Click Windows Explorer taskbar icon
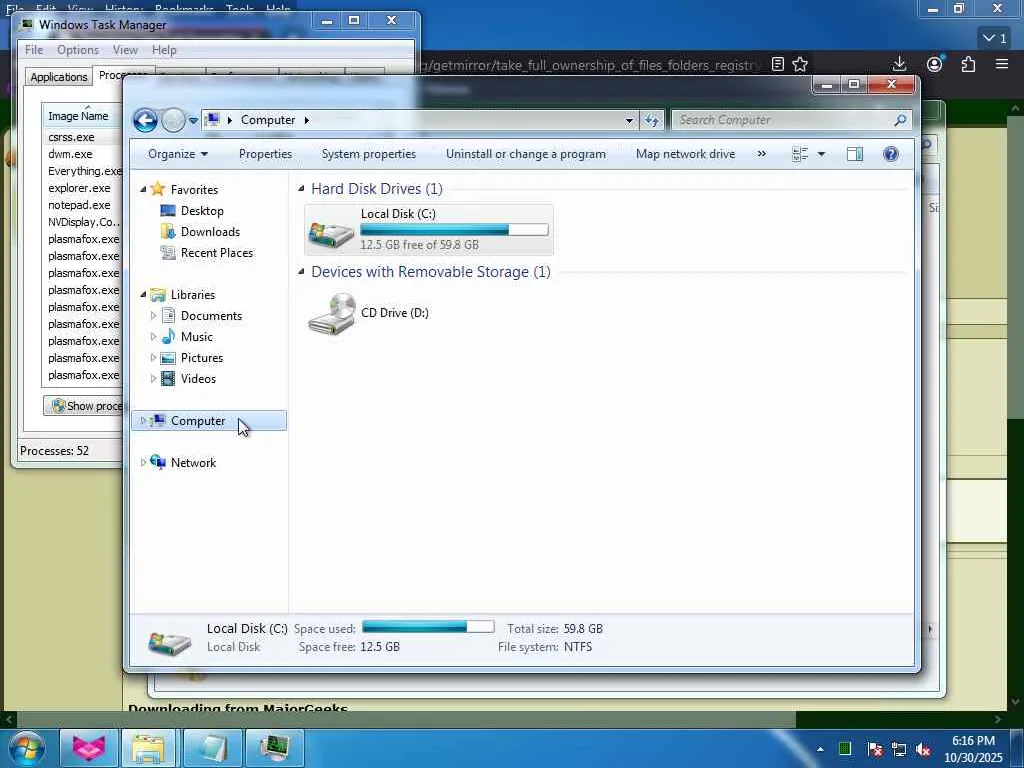Viewport: 1024px width, 768px height. click(x=148, y=748)
